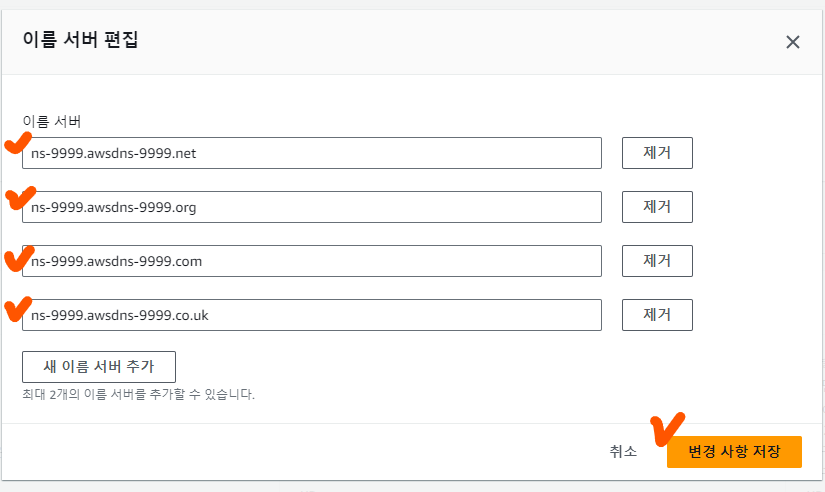Viewport: 825px width, 492px height.
Task: Remove the .net name server with 제거
Action: [x=657, y=153]
